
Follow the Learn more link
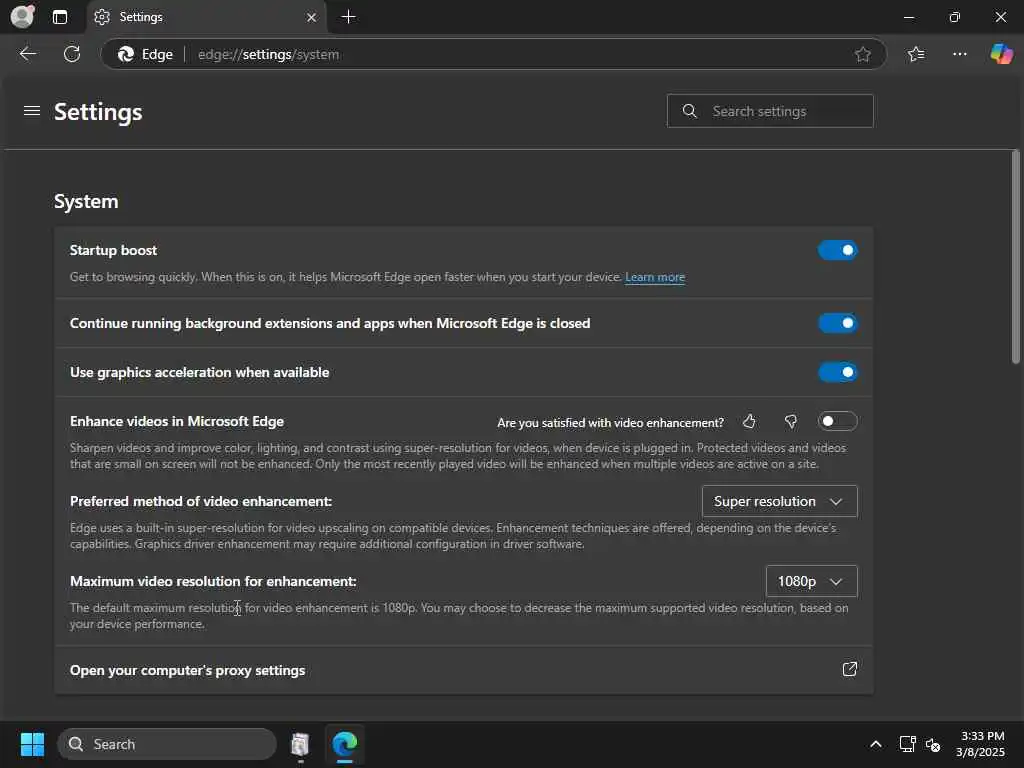coord(655,277)
